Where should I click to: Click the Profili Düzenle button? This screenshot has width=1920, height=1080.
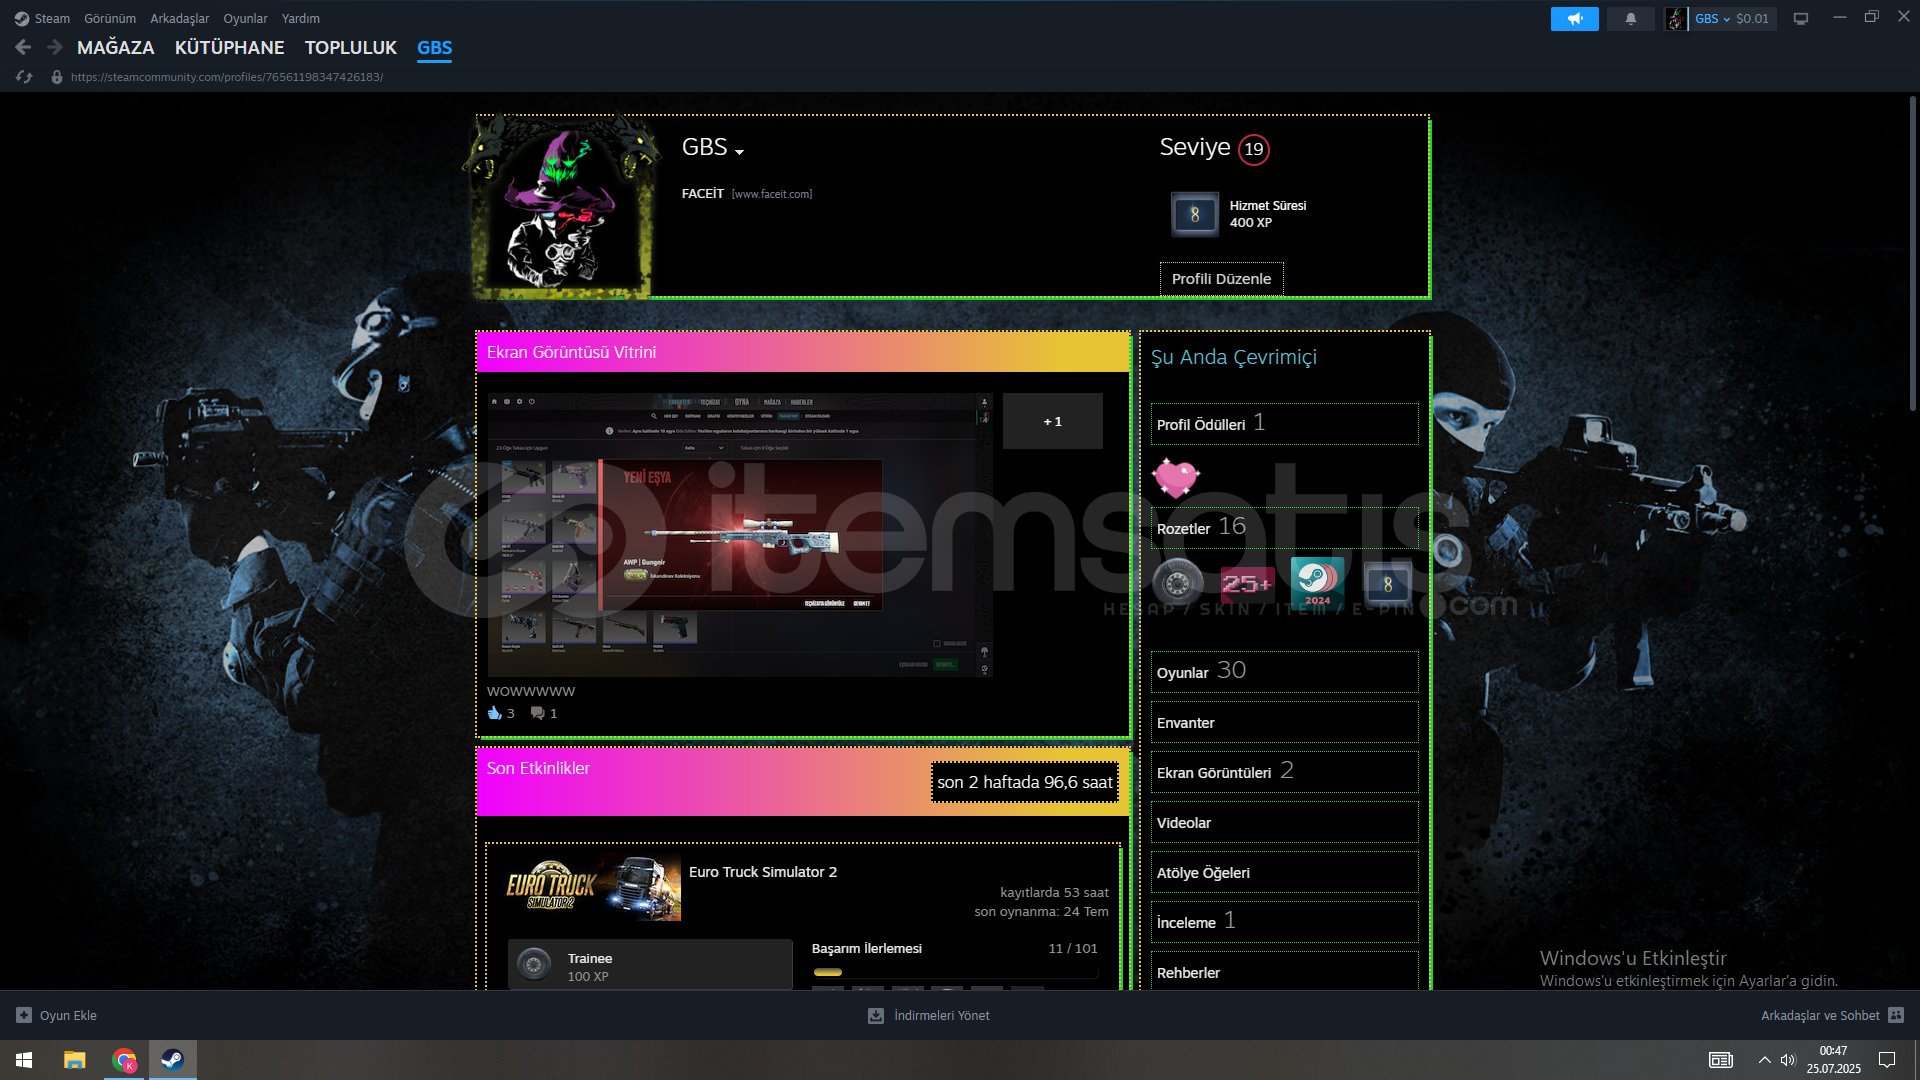point(1221,279)
